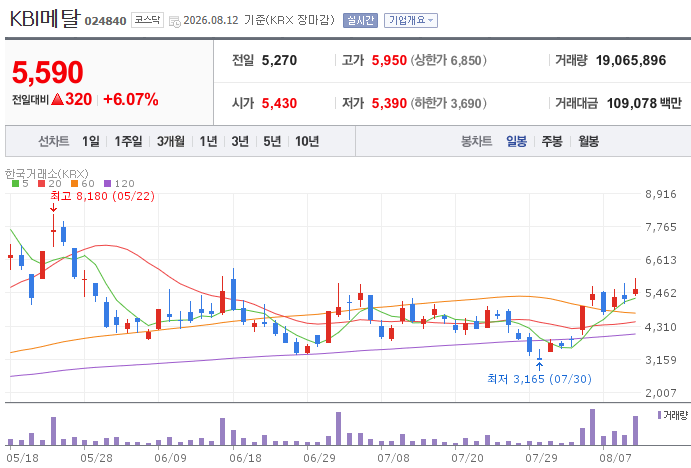
Task: Click the 전일 value 5,270
Action: click(x=279, y=60)
